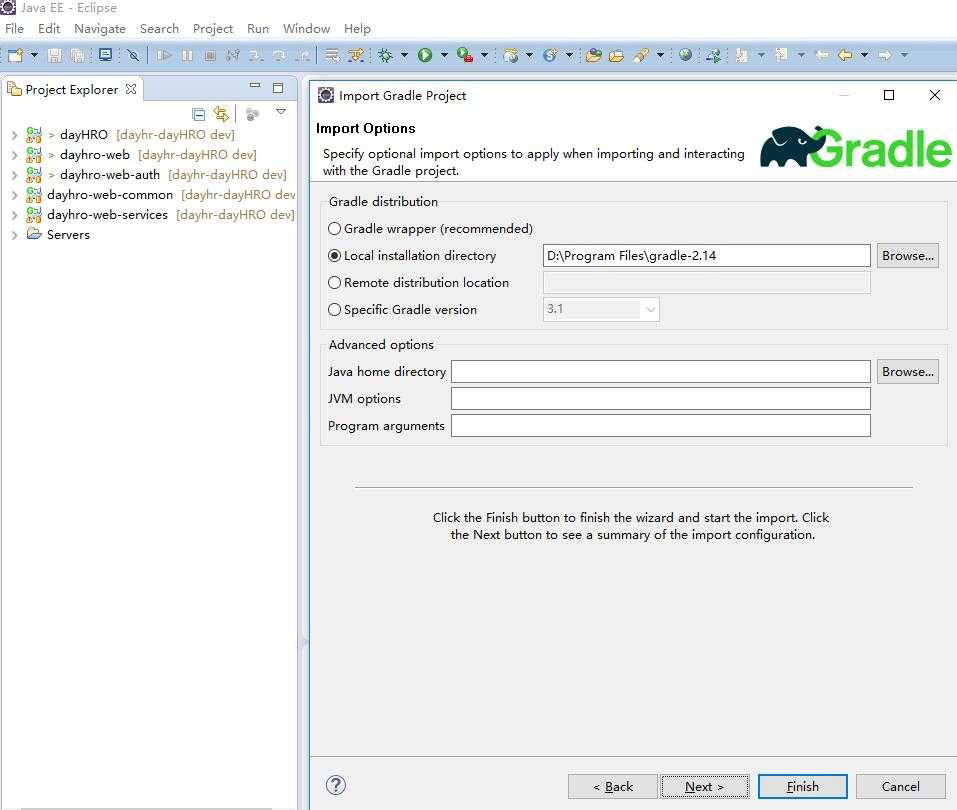The image size is (957, 810).
Task: Click the Java home directory input field
Action: [661, 372]
